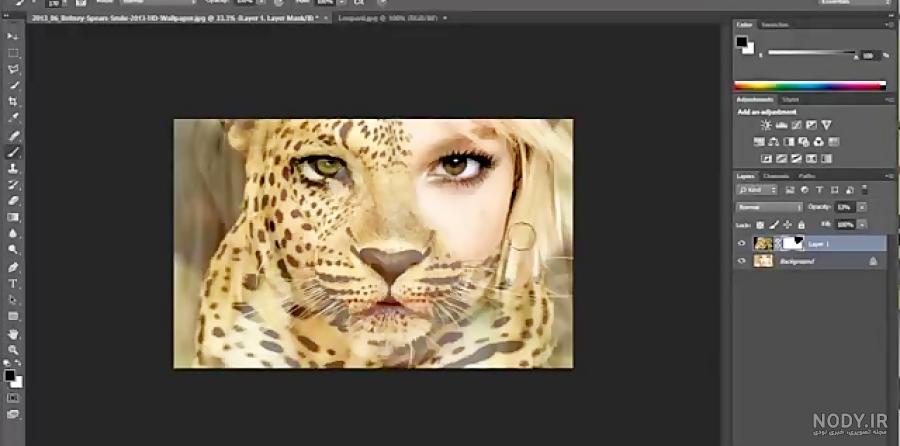Viewport: 900px width, 446px height.
Task: Open the Fill slider arrow in Layers panel
Action: (862, 225)
